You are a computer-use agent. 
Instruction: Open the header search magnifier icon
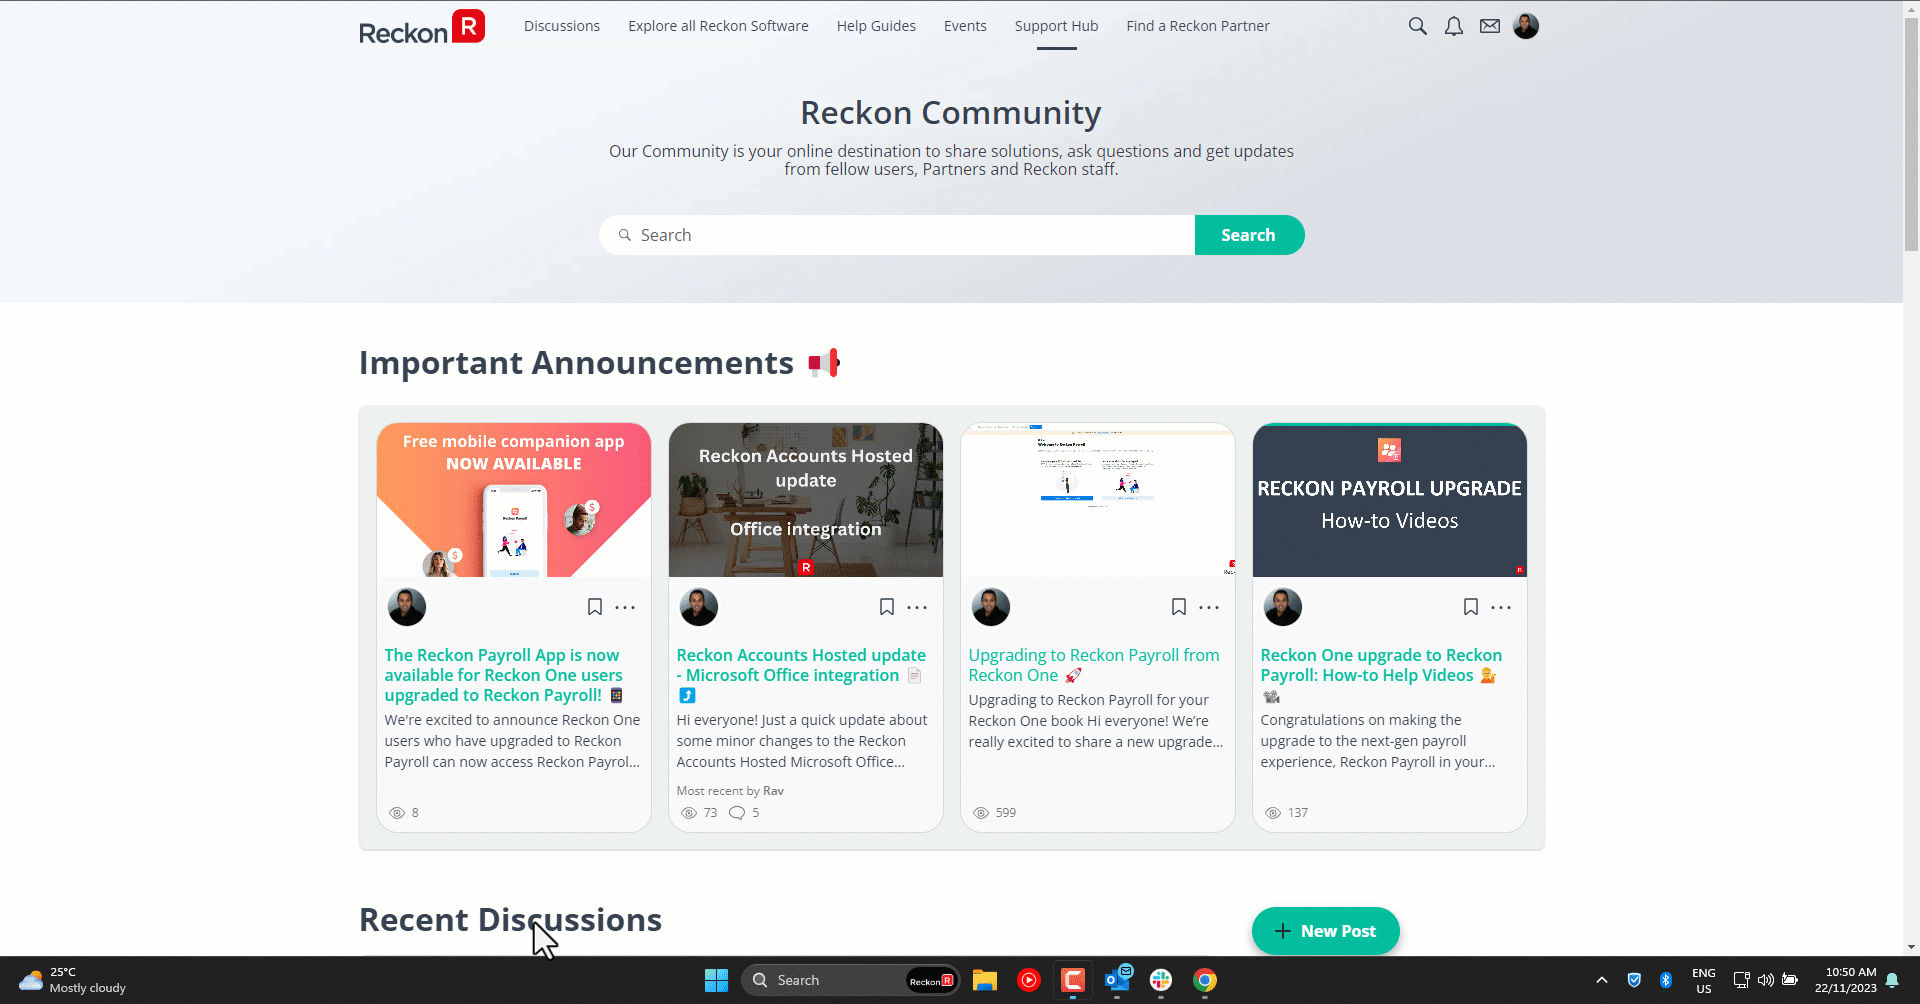pyautogui.click(x=1417, y=26)
